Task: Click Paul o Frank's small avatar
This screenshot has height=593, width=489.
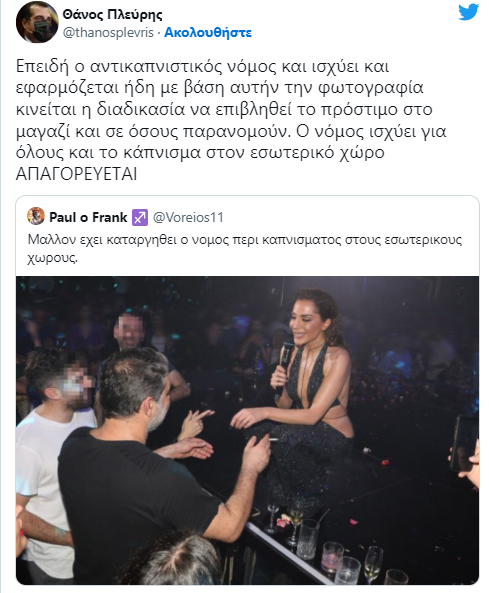Action: click(36, 217)
